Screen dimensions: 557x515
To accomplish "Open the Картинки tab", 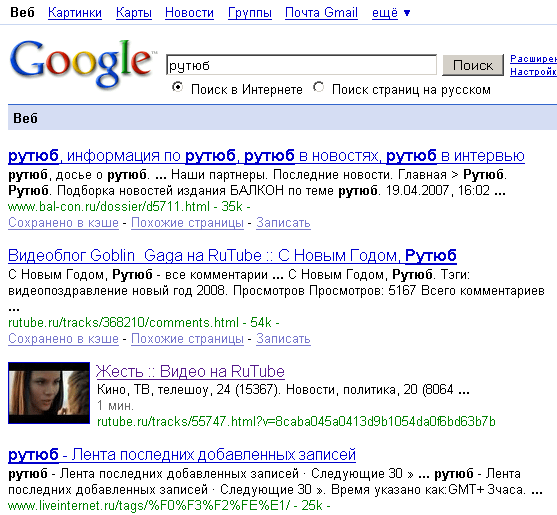I will [75, 13].
